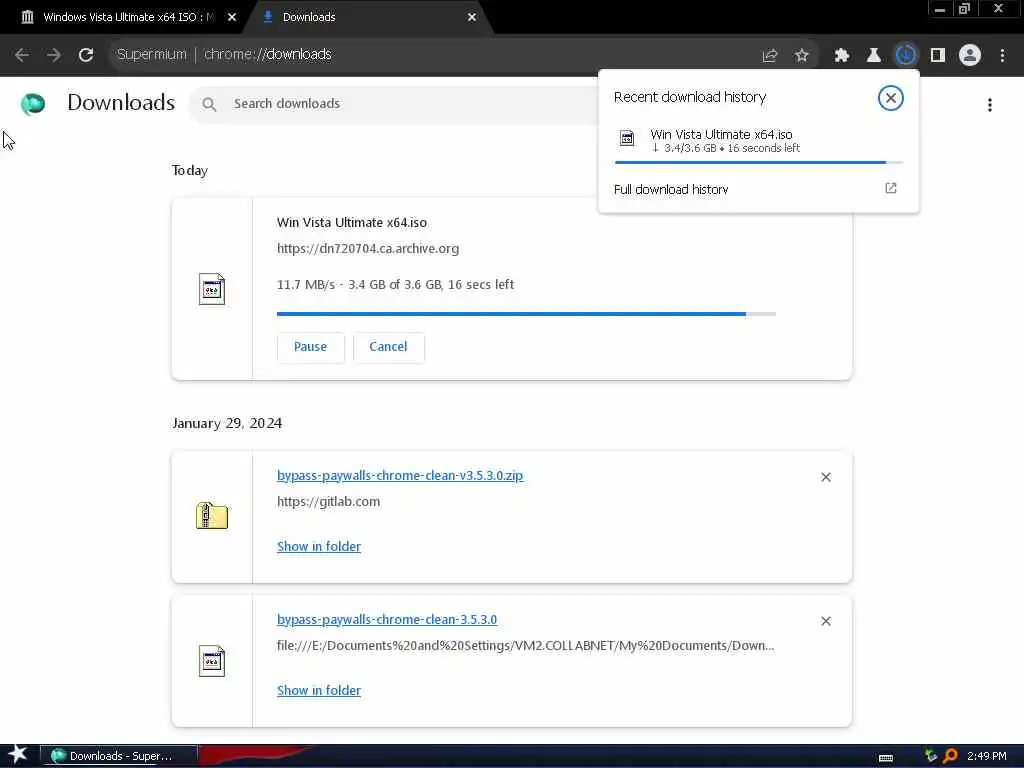This screenshot has height=768, width=1024.
Task: Show the zip file in folder
Action: tap(319, 547)
